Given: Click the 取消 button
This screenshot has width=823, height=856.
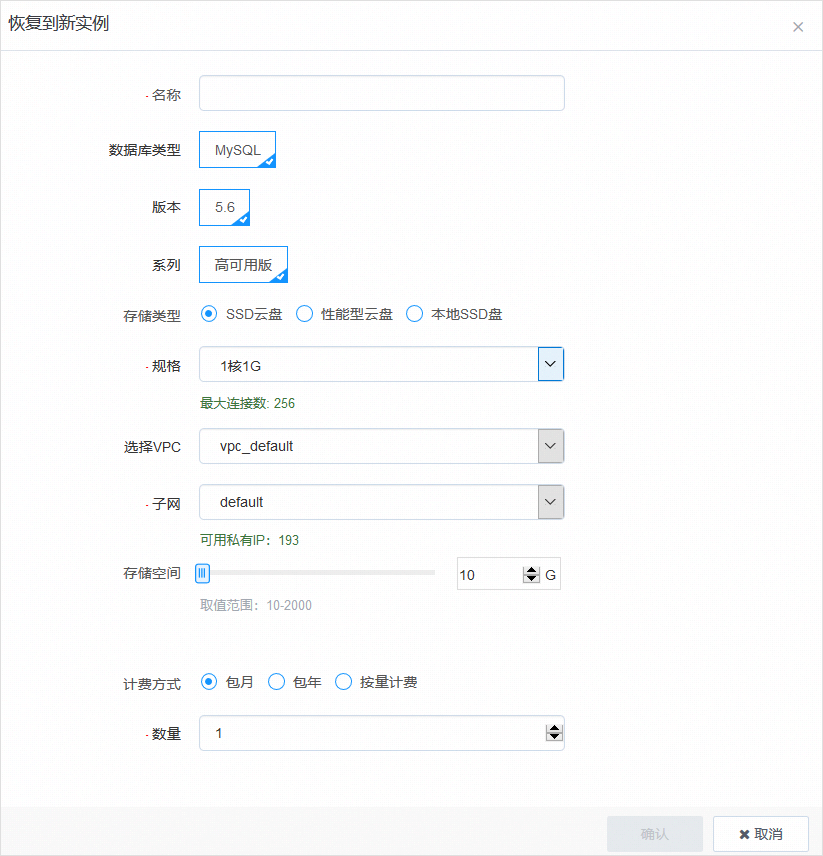Looking at the screenshot, I should [x=761, y=834].
